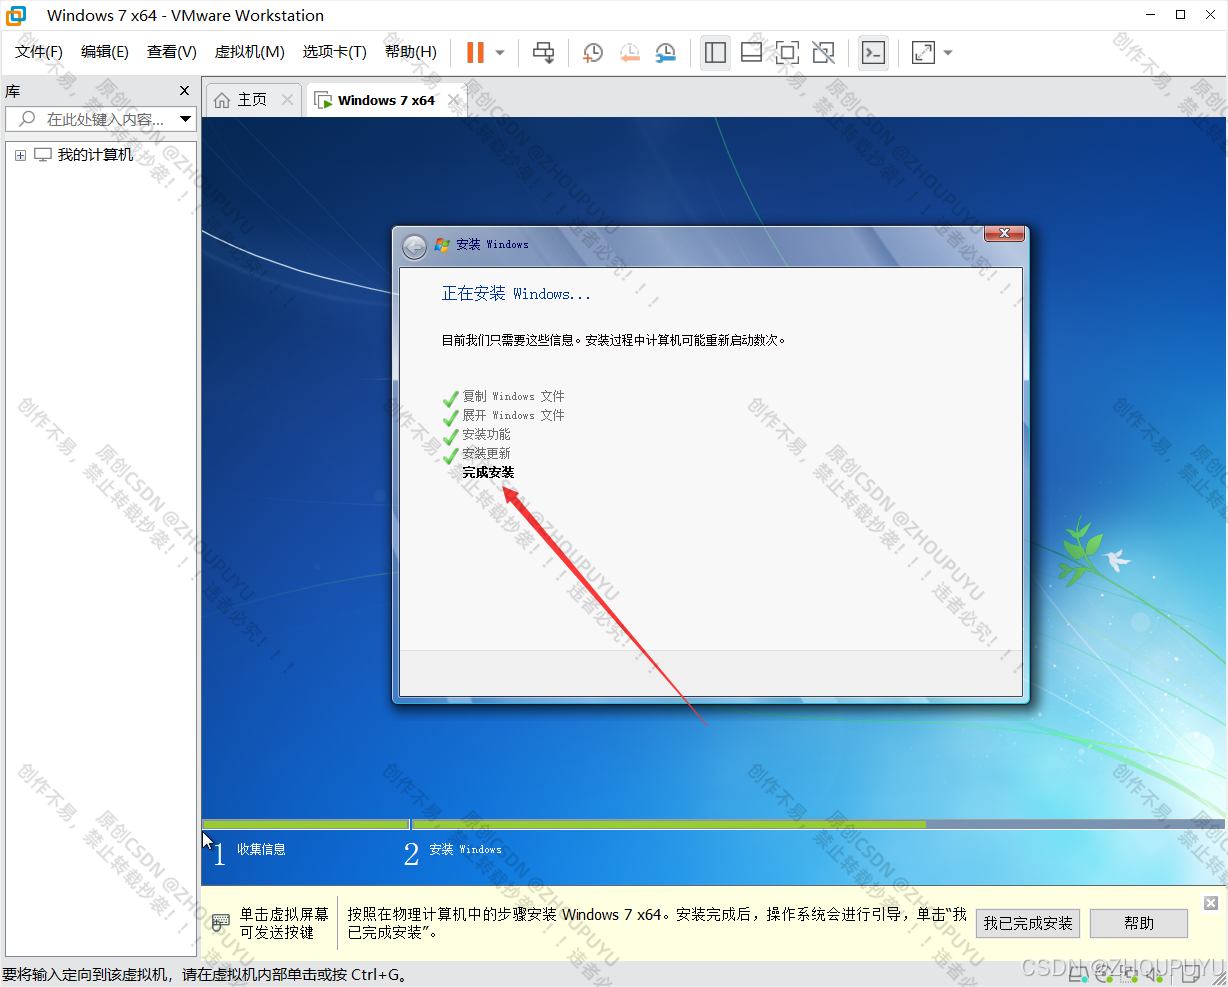Open the 选项卡(T) menu
The height and width of the screenshot is (987, 1228).
(x=335, y=52)
